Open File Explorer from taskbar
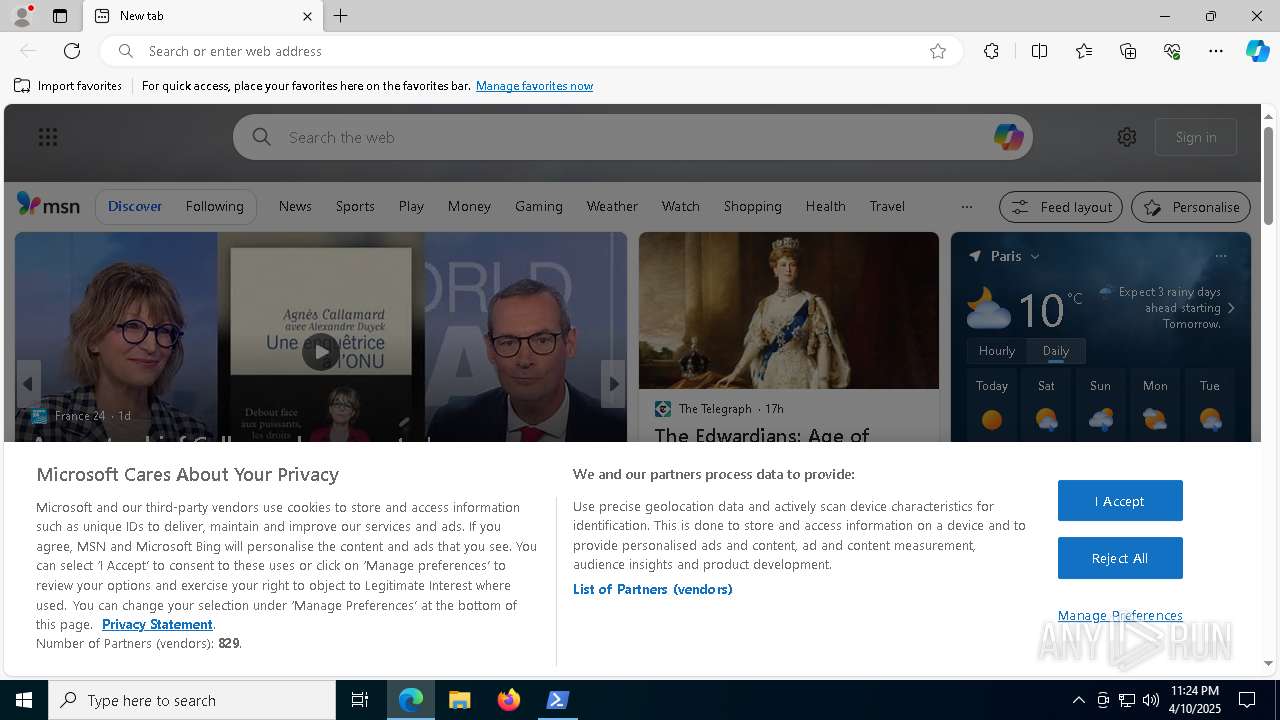 [x=460, y=700]
